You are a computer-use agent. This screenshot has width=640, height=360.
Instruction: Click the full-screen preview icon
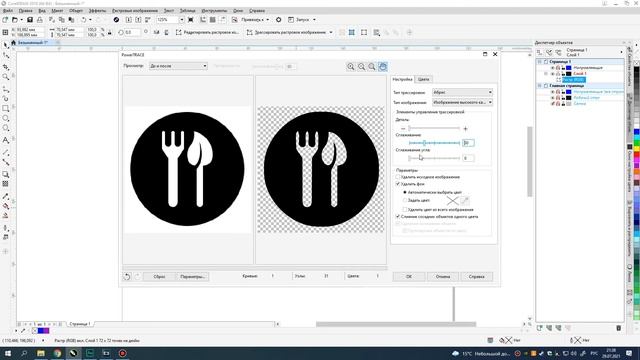coord(191,20)
